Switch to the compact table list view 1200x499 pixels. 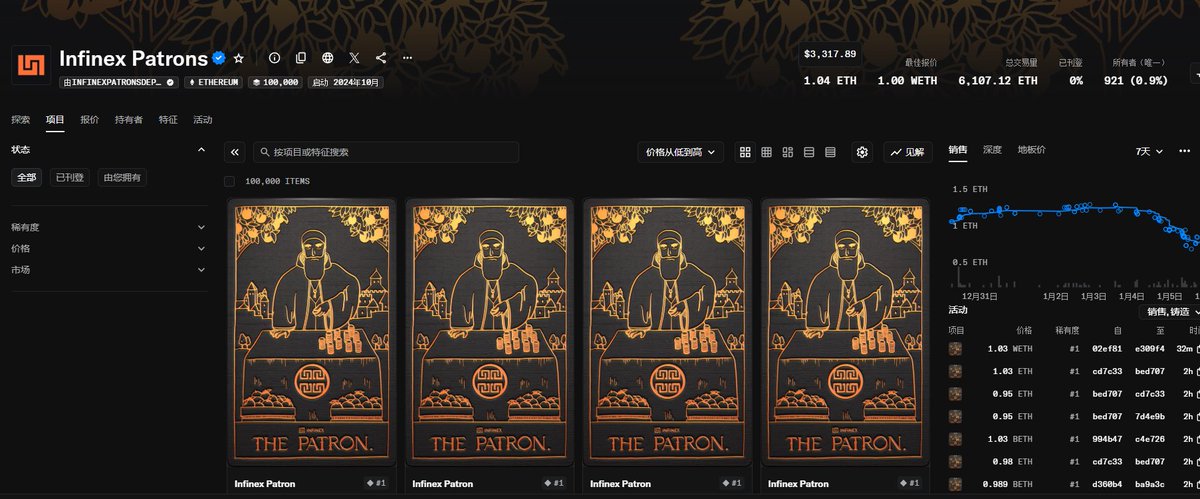pyautogui.click(x=830, y=152)
